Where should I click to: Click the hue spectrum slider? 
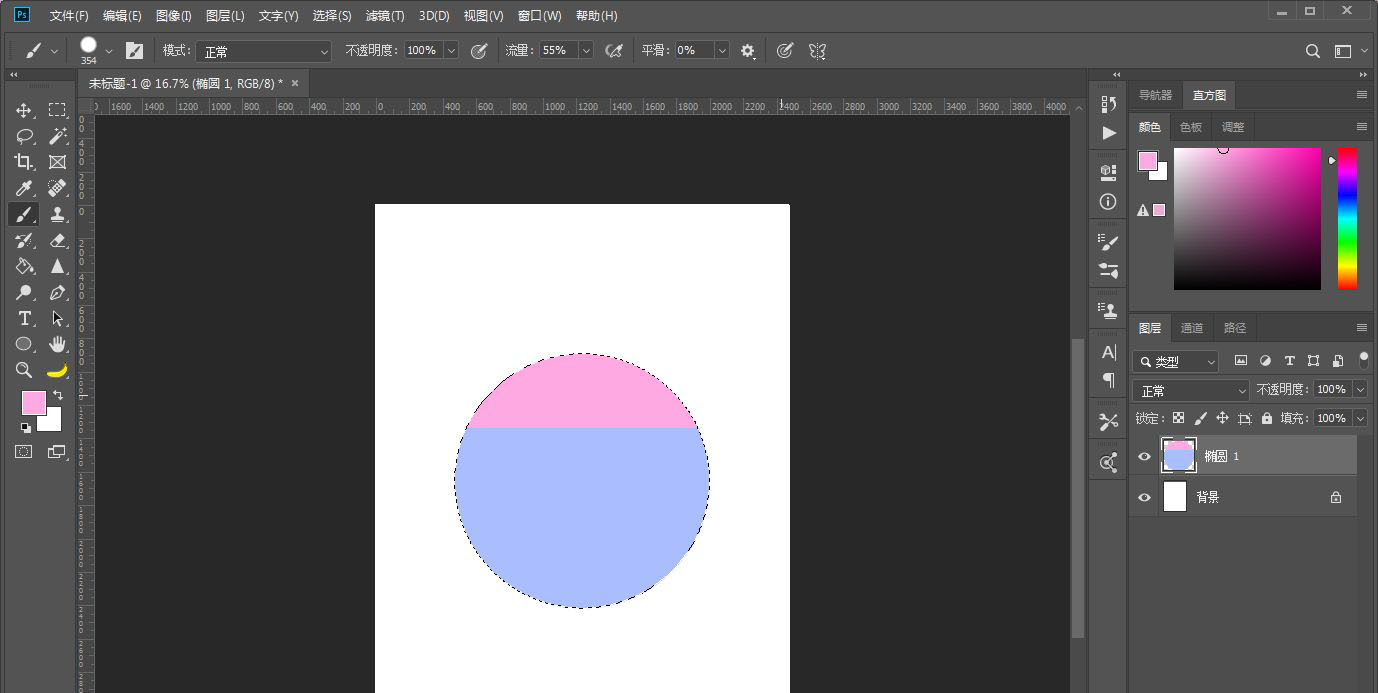point(1347,218)
